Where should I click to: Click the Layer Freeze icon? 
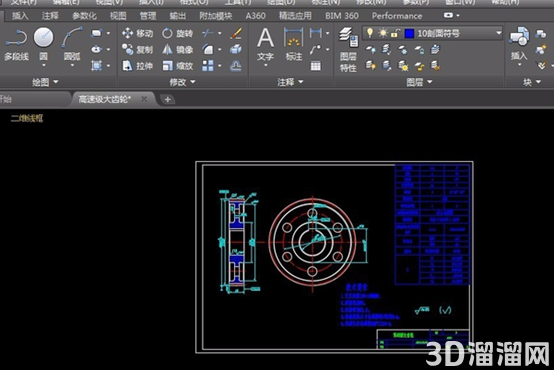pos(403,50)
